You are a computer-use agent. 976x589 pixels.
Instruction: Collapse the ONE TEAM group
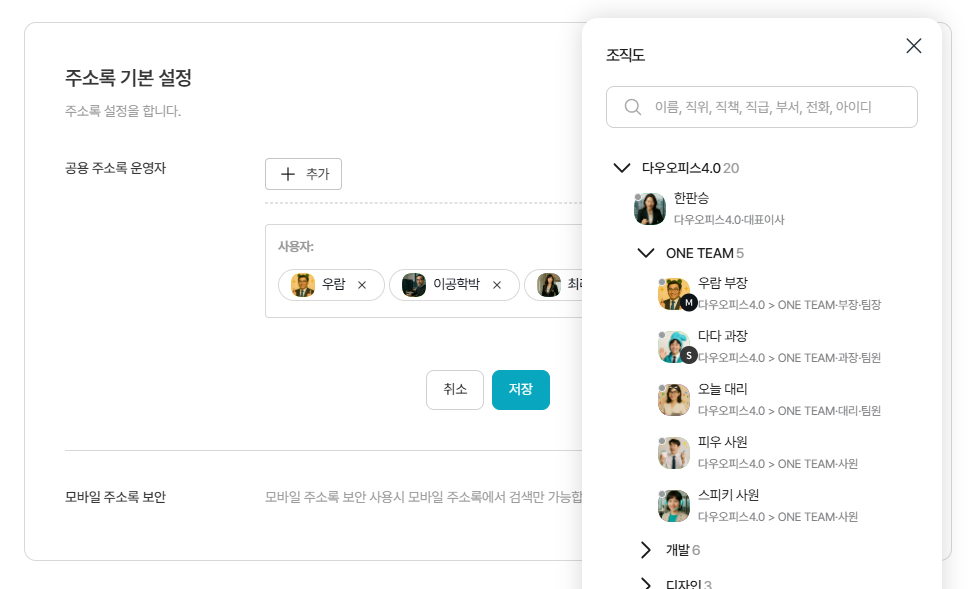(646, 253)
